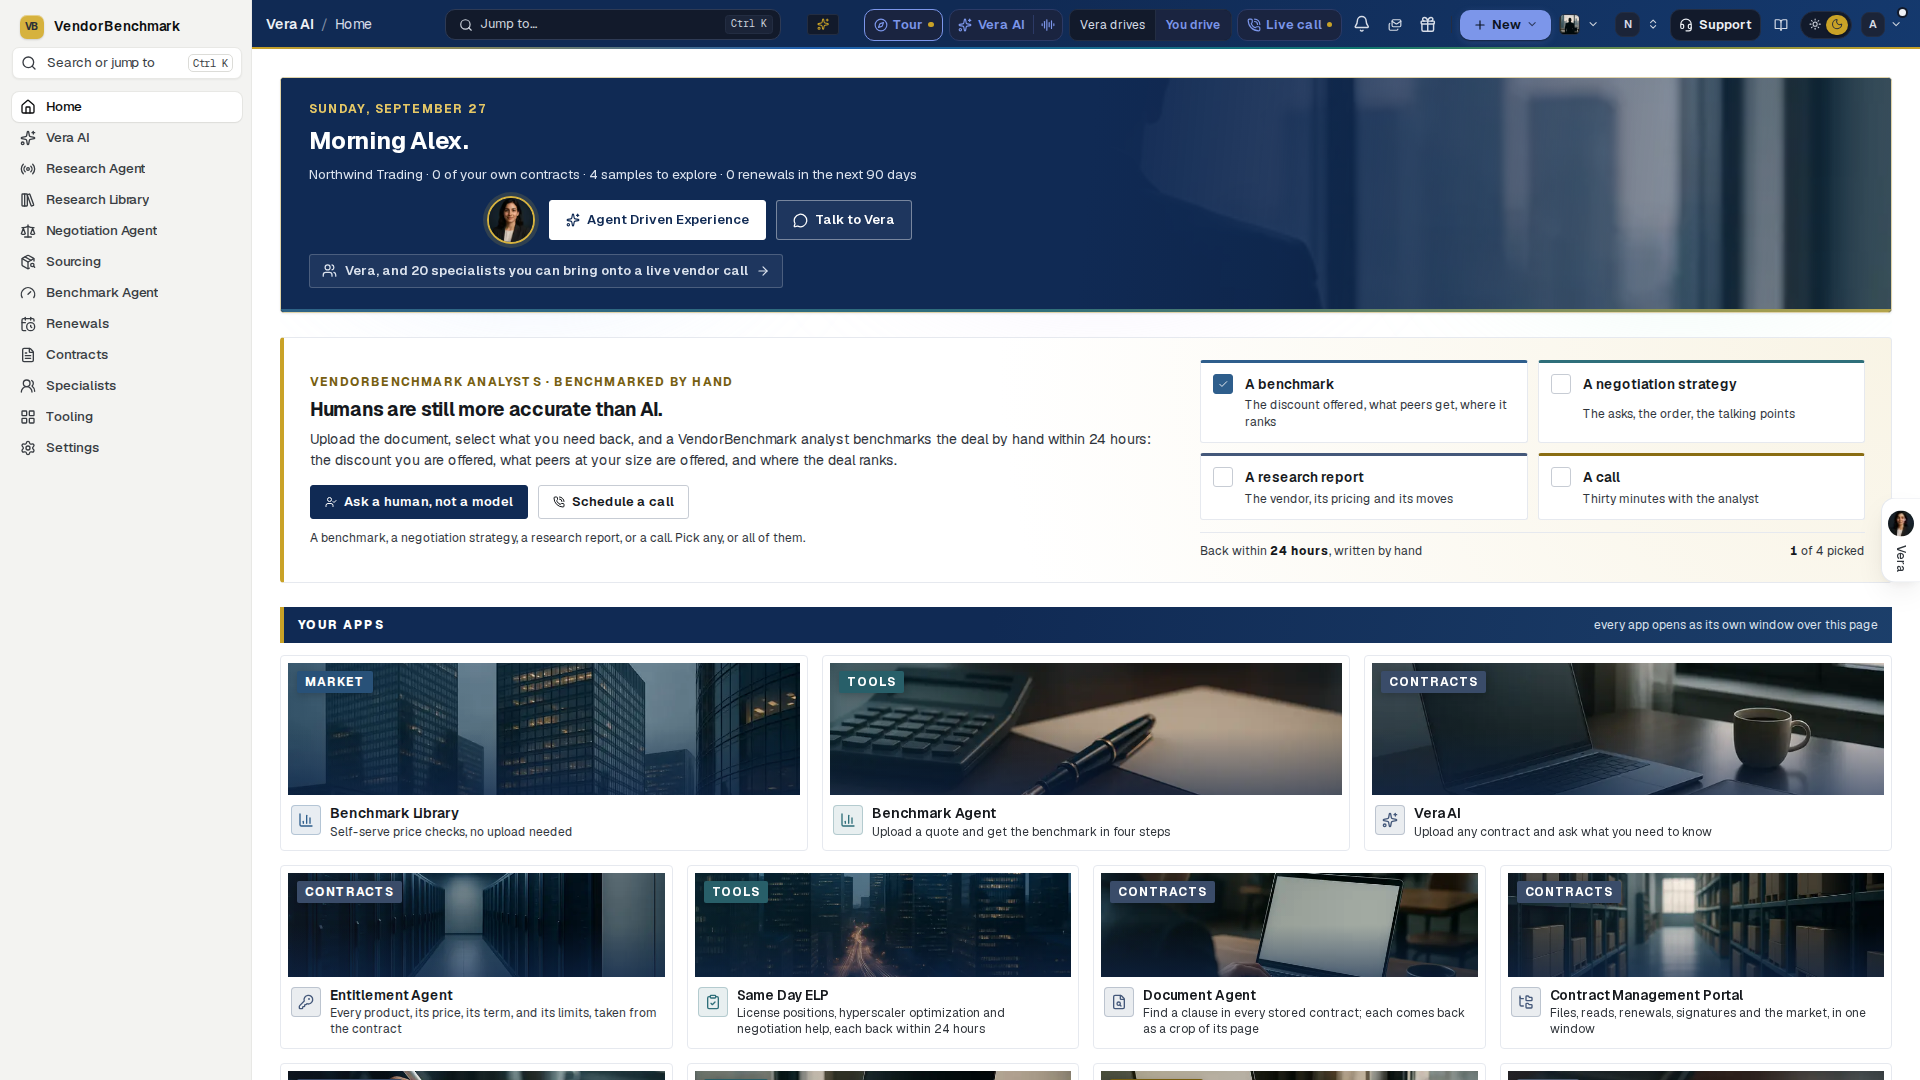The width and height of the screenshot is (1920, 1080).
Task: Click Talk to Vera
Action: [844, 220]
